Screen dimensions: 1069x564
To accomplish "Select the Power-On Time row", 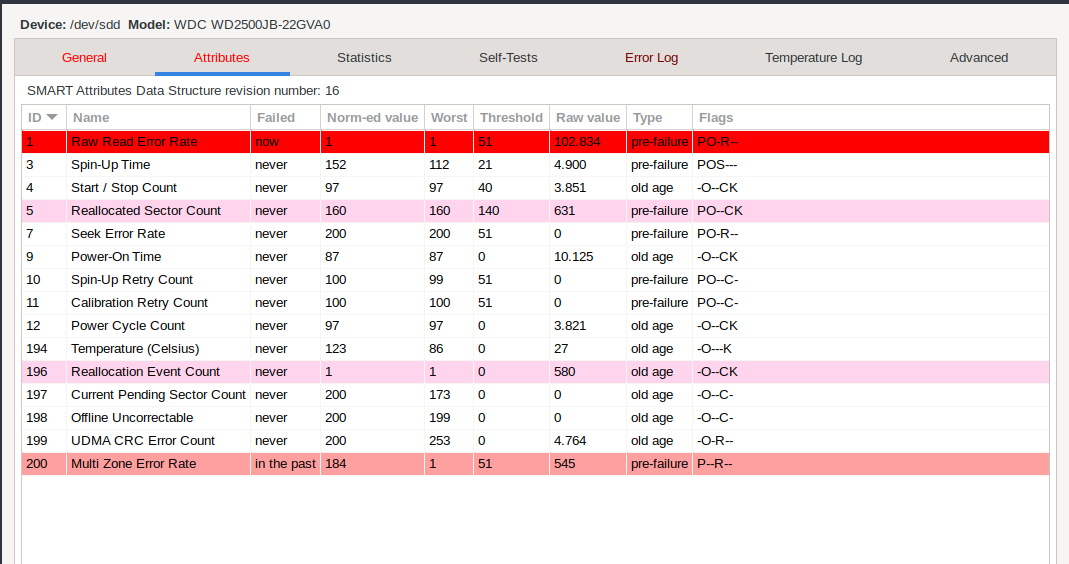I will click(x=535, y=257).
